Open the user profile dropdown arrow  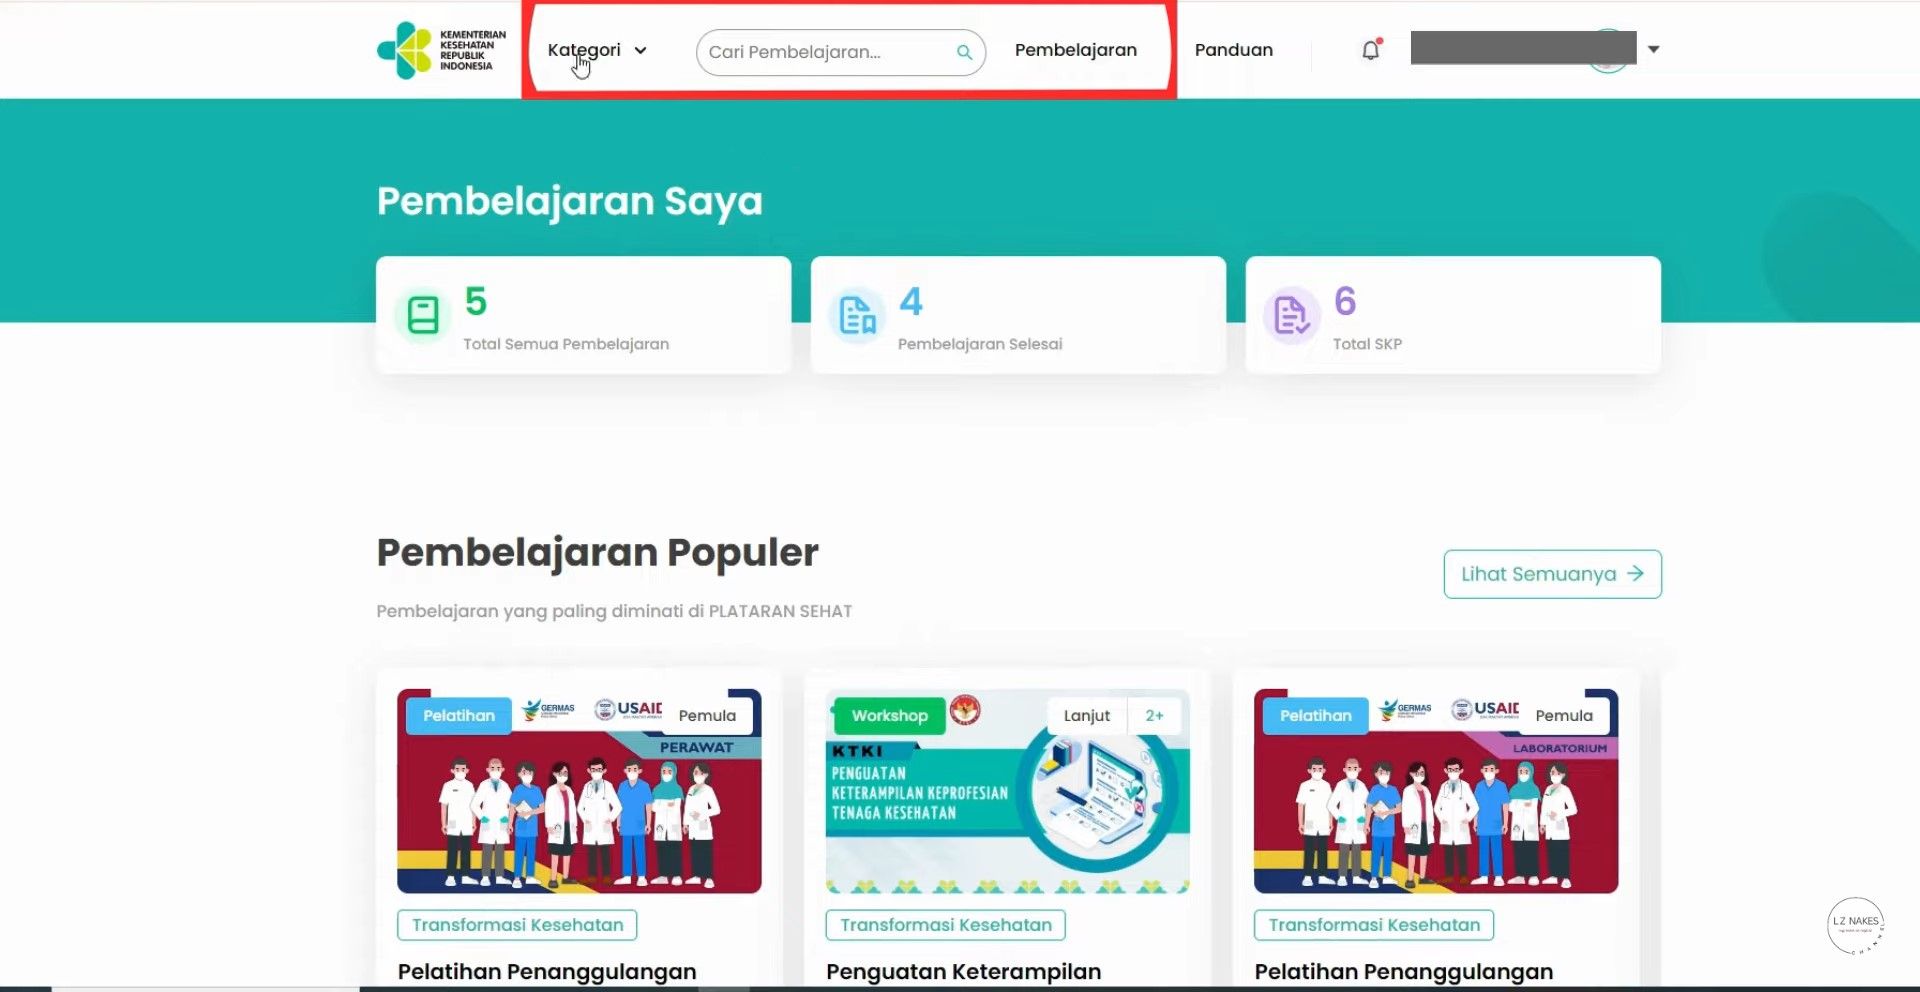(1654, 49)
